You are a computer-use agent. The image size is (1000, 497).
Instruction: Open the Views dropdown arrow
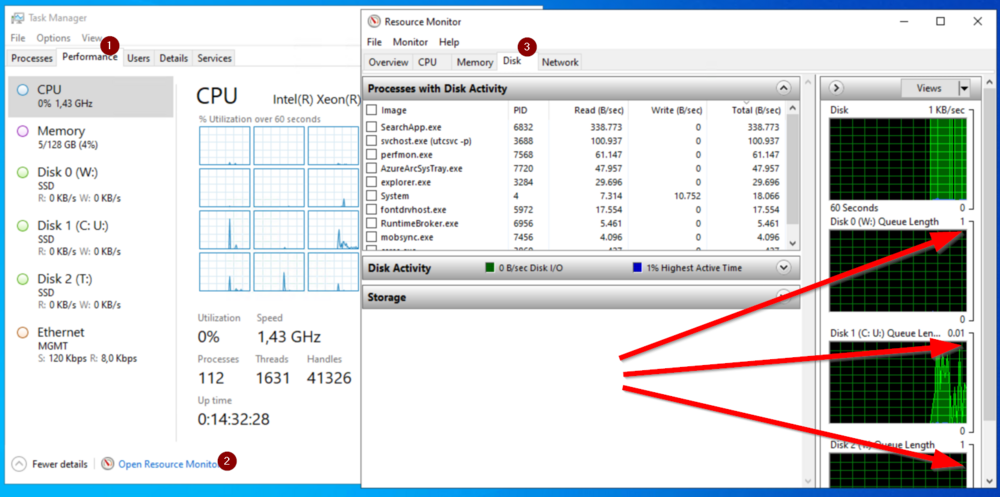964,89
